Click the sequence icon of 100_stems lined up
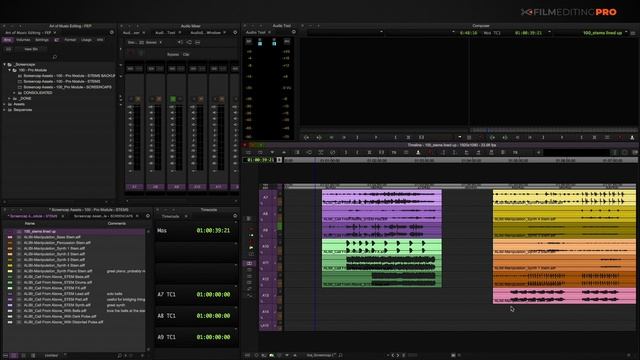Screen dimensions: 640x360 point(19,231)
